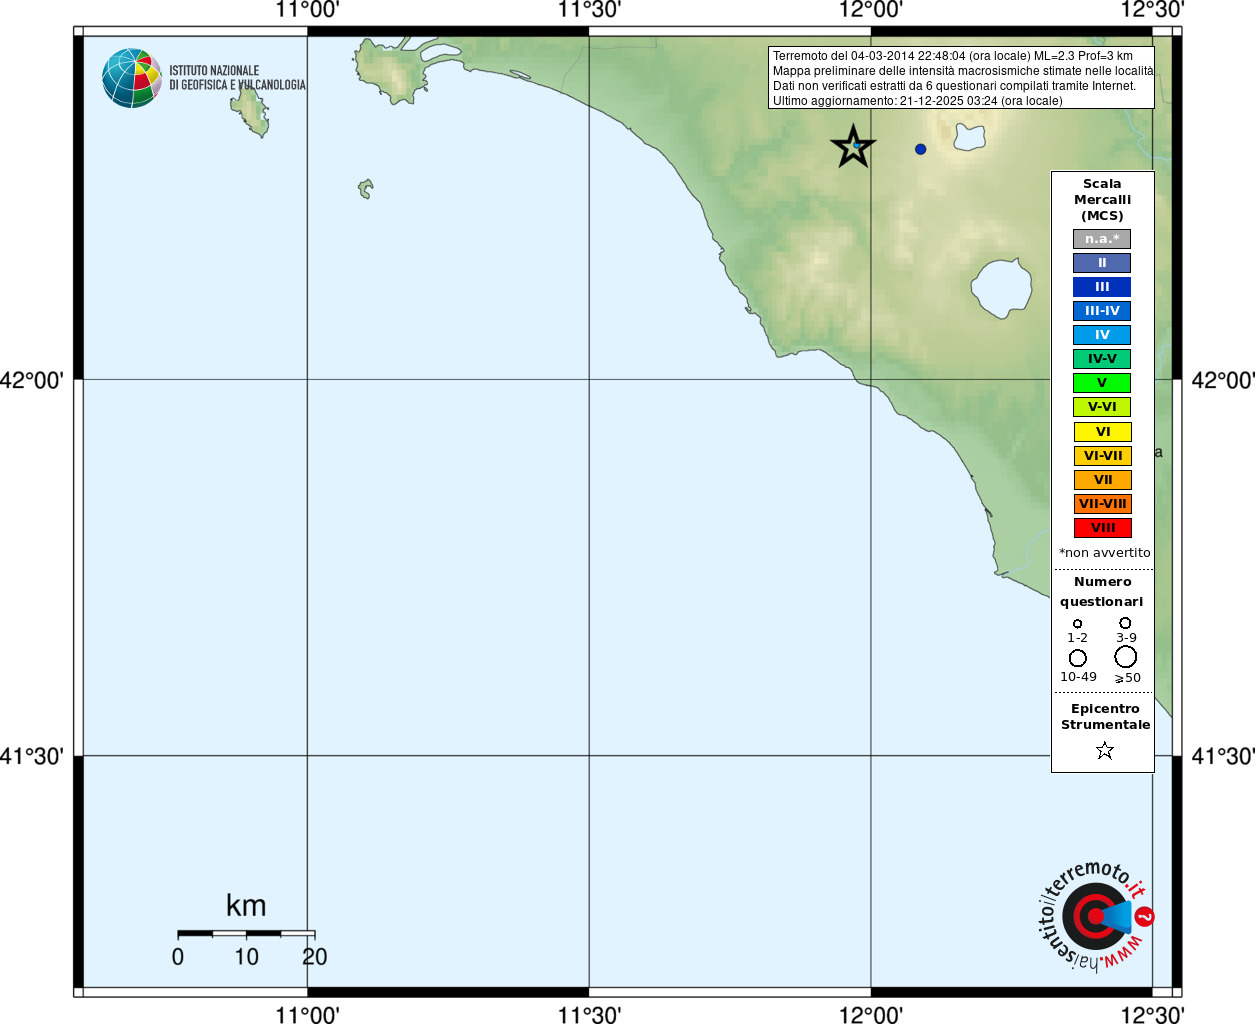Click the II intensity legend swatch
This screenshot has height=1024, width=1255.
[x=1102, y=263]
